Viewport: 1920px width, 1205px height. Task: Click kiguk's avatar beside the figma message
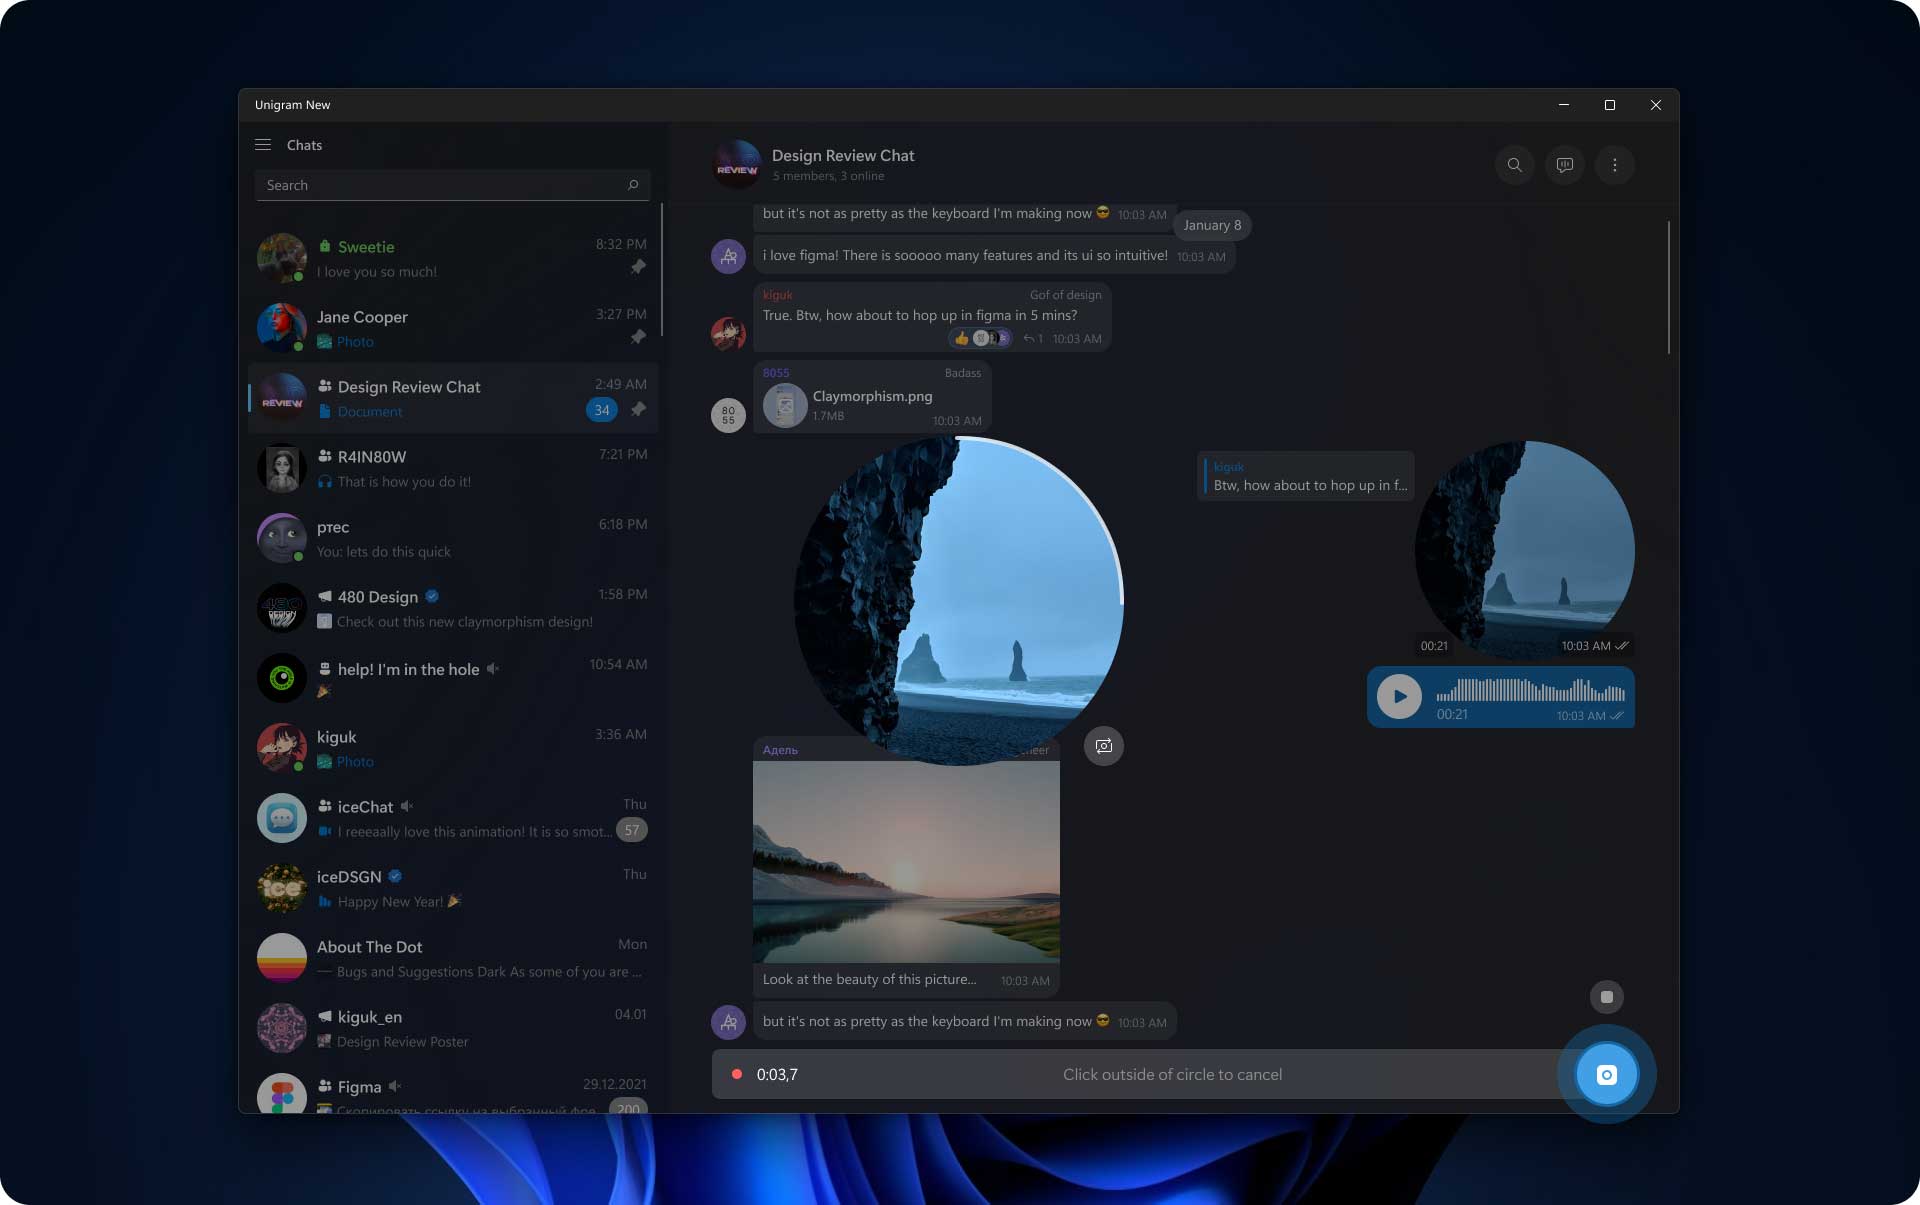tap(728, 334)
